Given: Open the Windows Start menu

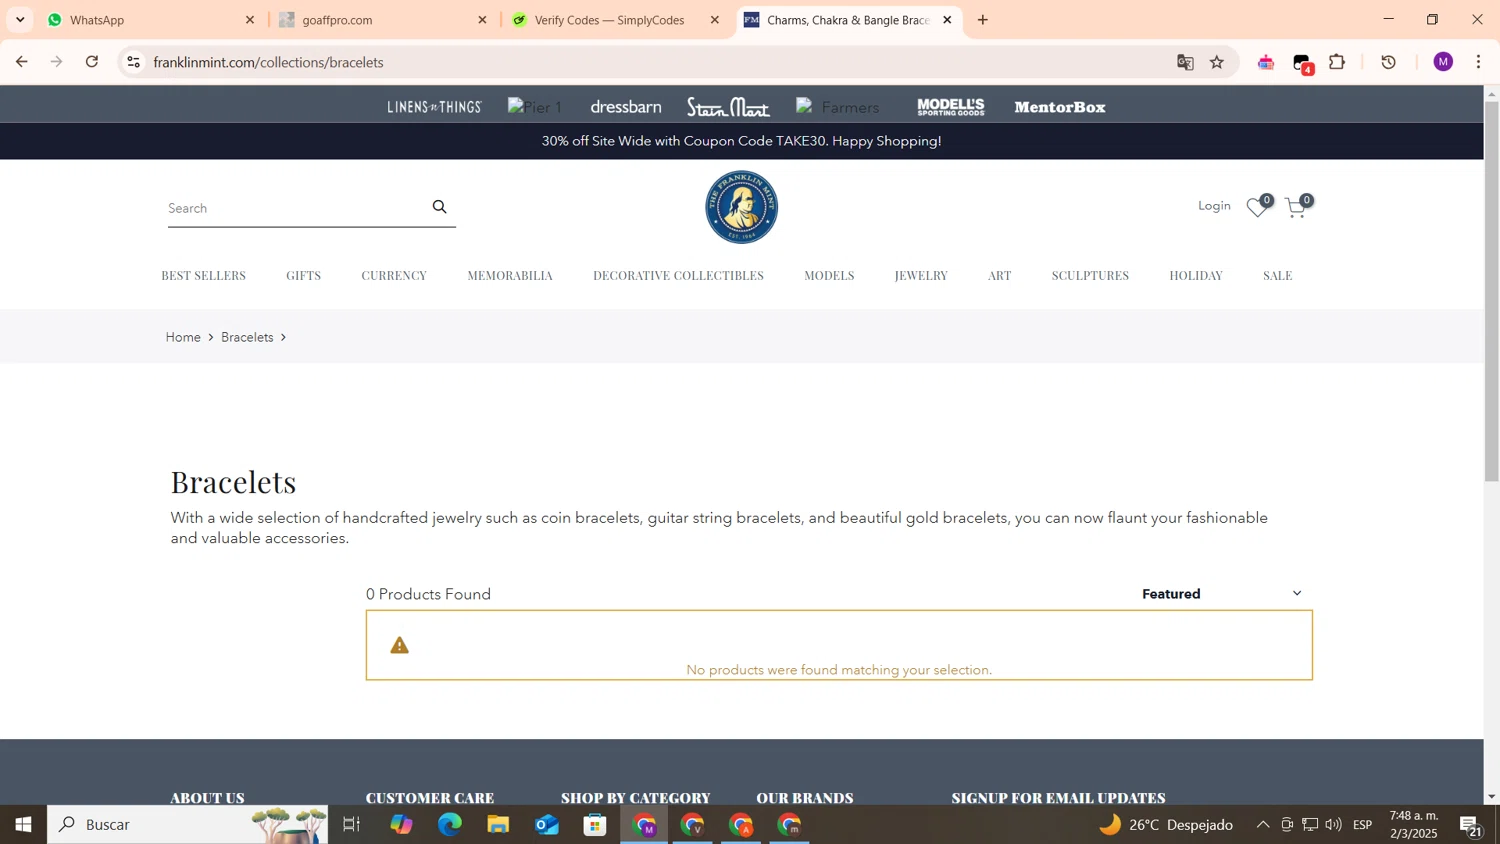Looking at the screenshot, I should [x=23, y=825].
